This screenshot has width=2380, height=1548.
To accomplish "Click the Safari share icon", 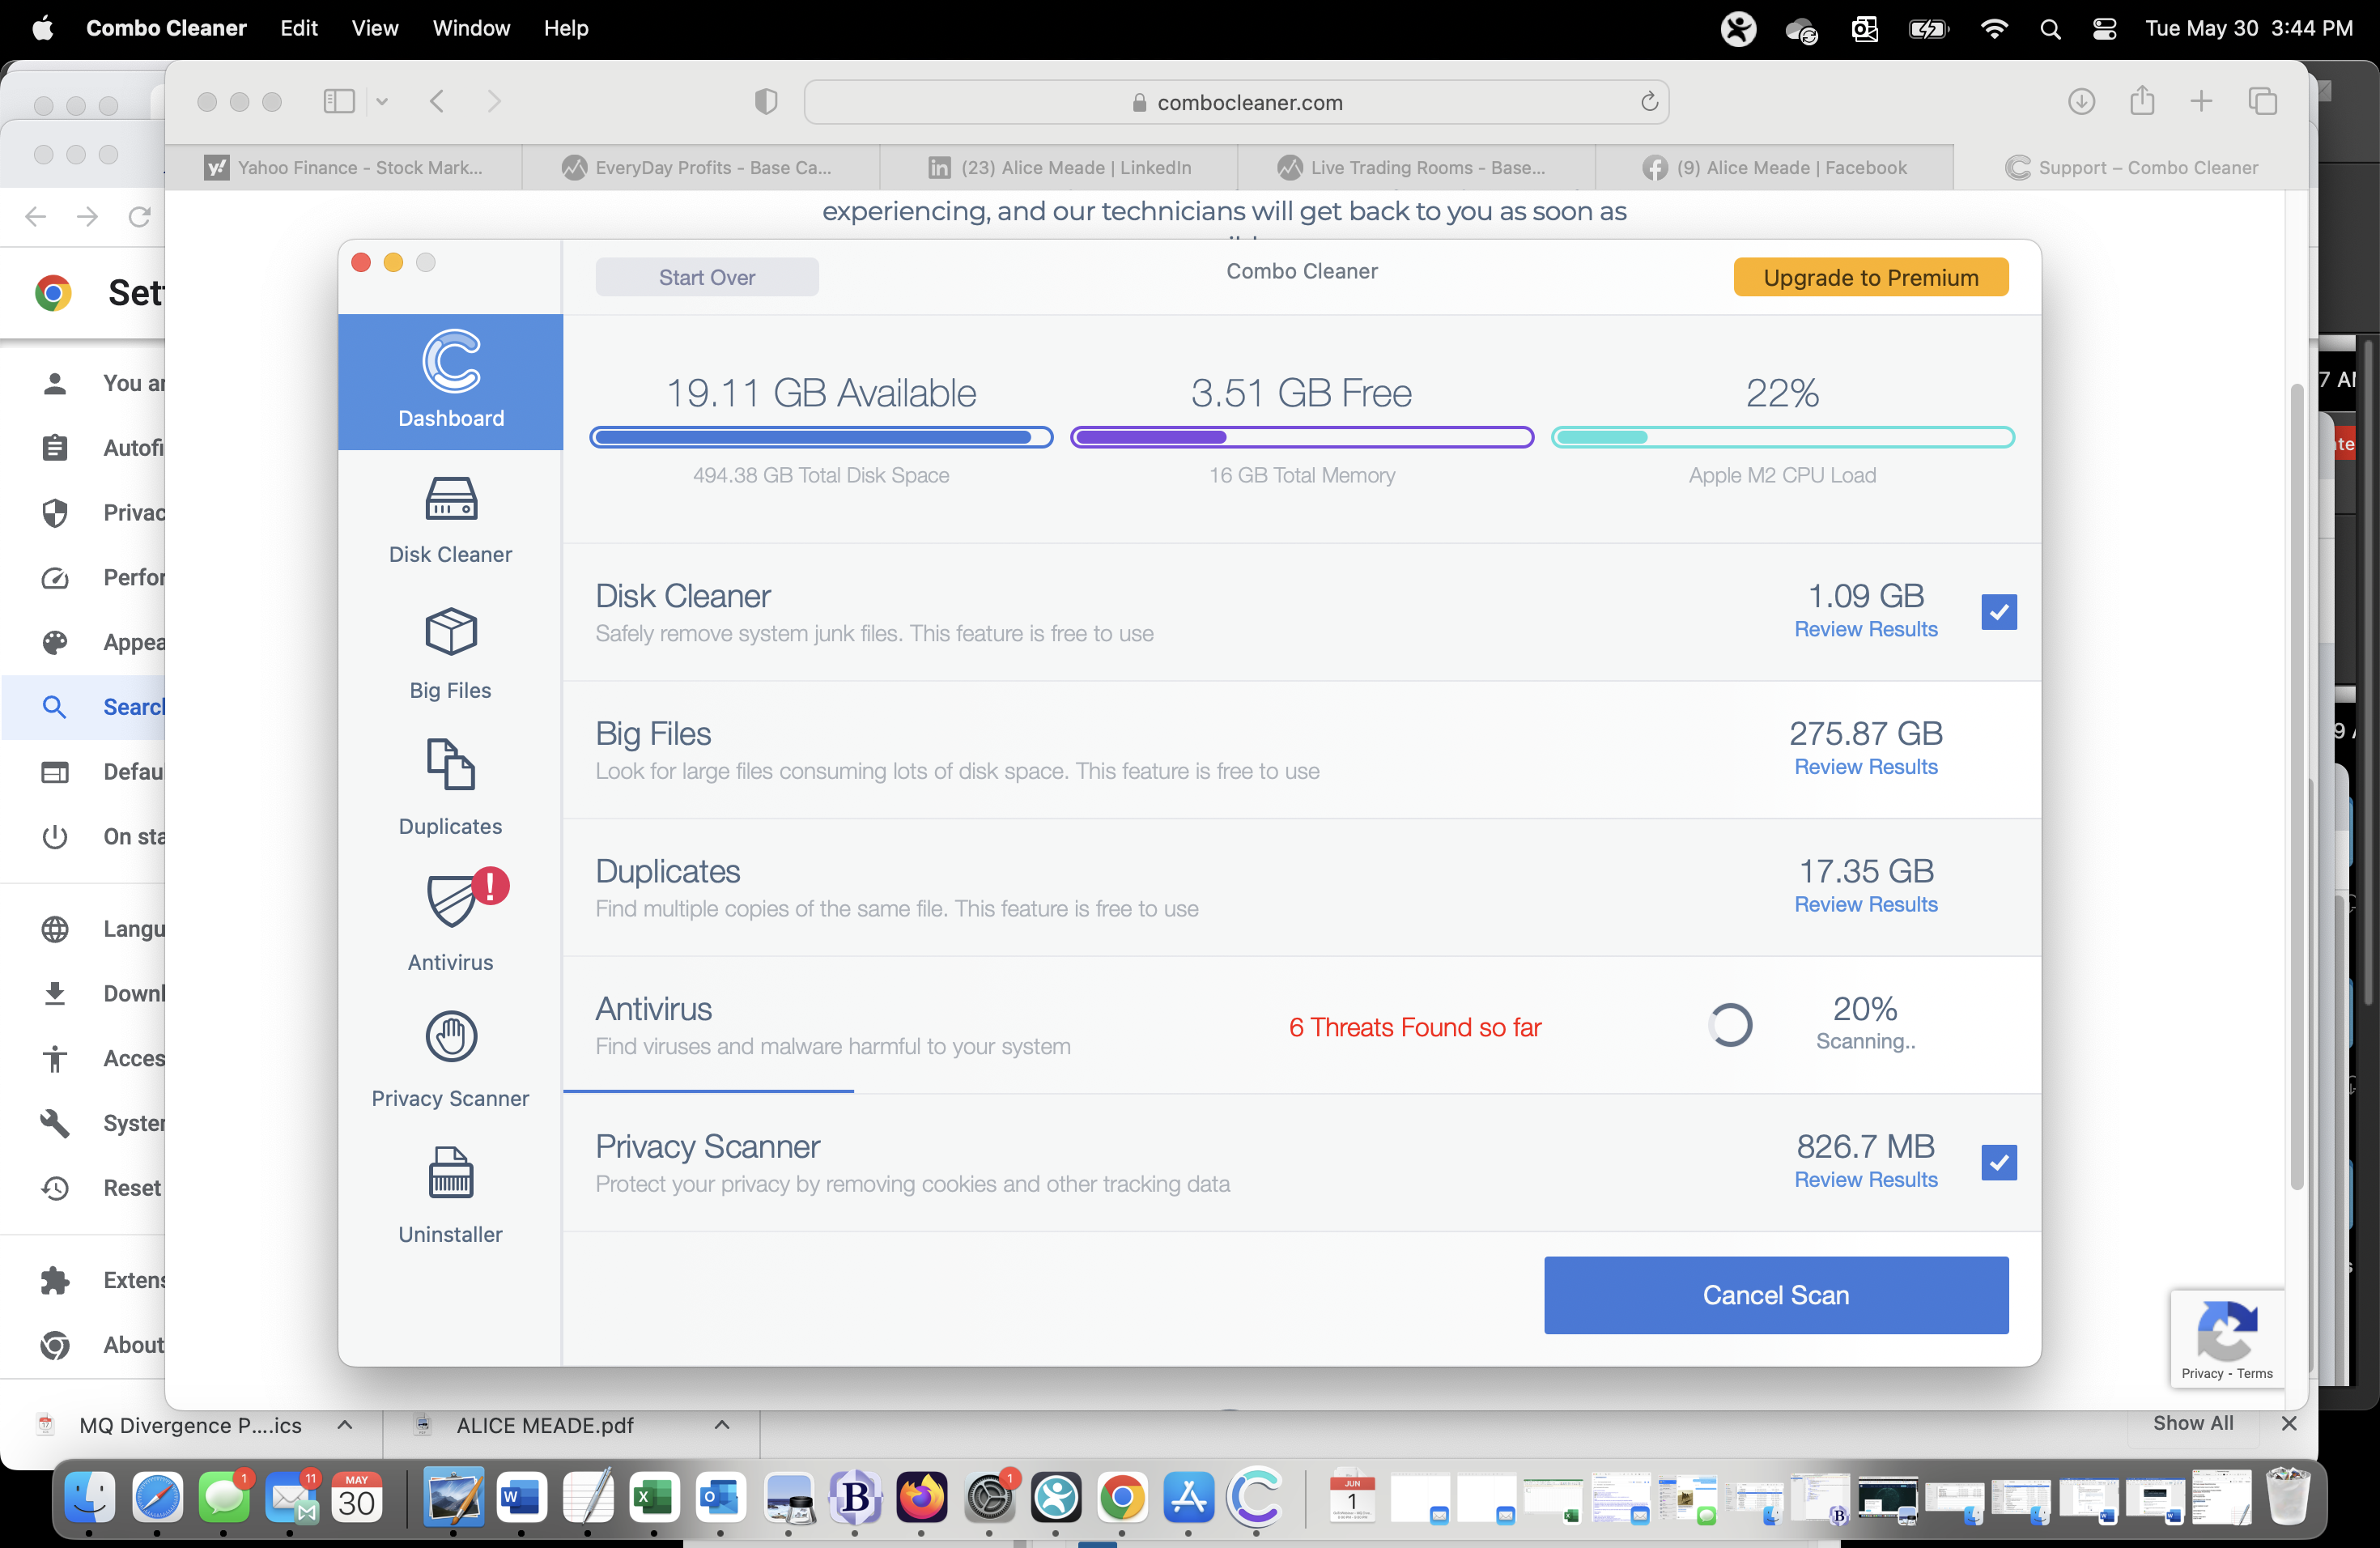I will [2141, 101].
